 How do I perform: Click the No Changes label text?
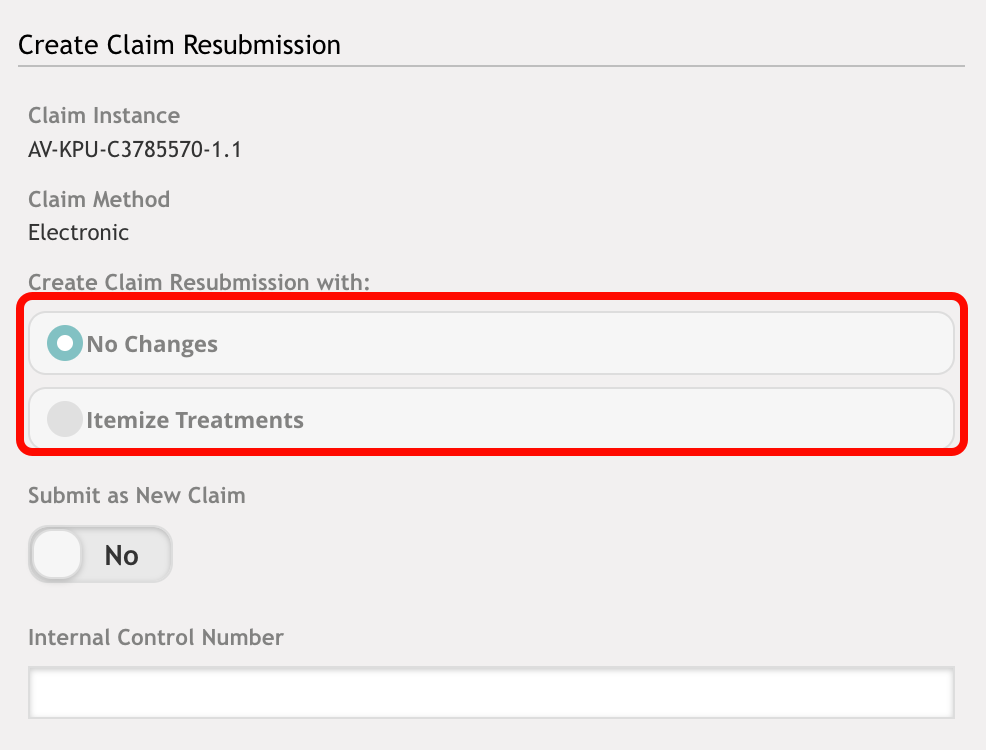coord(152,344)
